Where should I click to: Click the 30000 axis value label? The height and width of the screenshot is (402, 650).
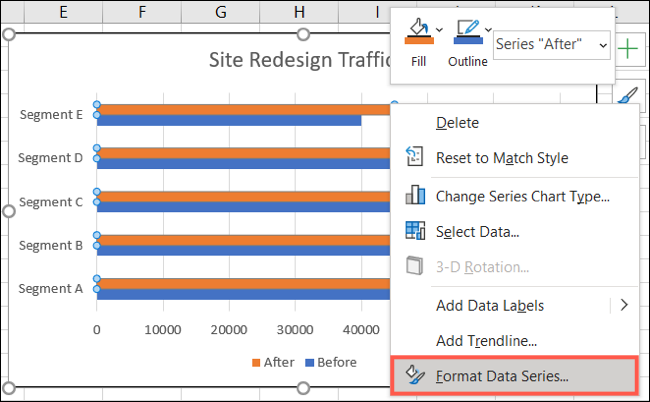pyautogui.click(x=295, y=330)
